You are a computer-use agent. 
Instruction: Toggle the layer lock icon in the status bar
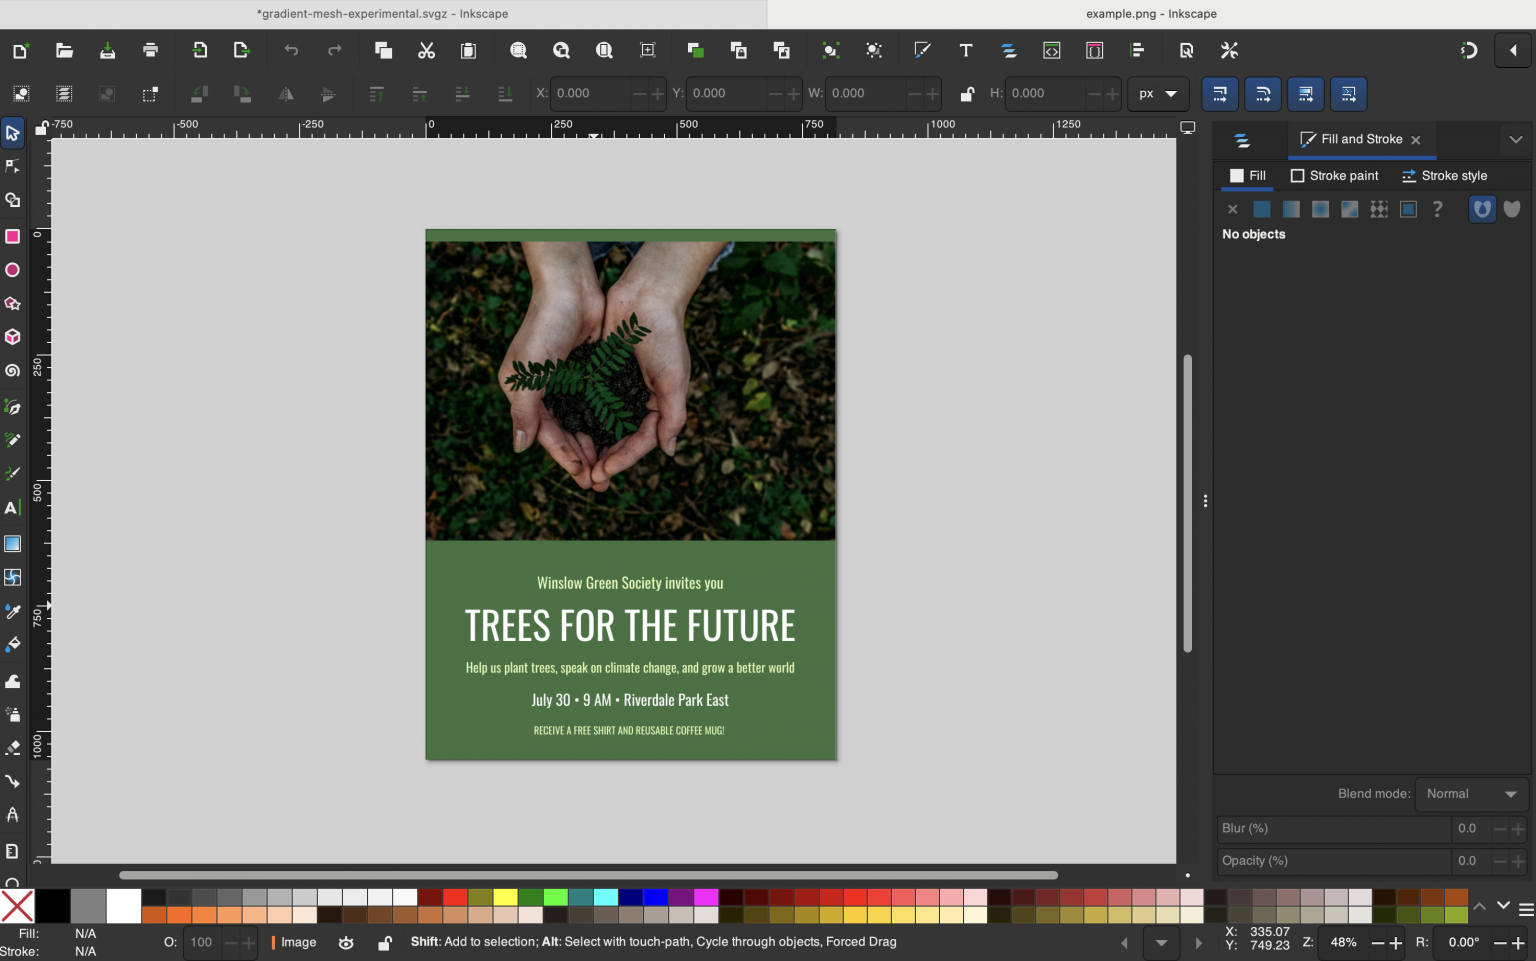pyautogui.click(x=385, y=942)
